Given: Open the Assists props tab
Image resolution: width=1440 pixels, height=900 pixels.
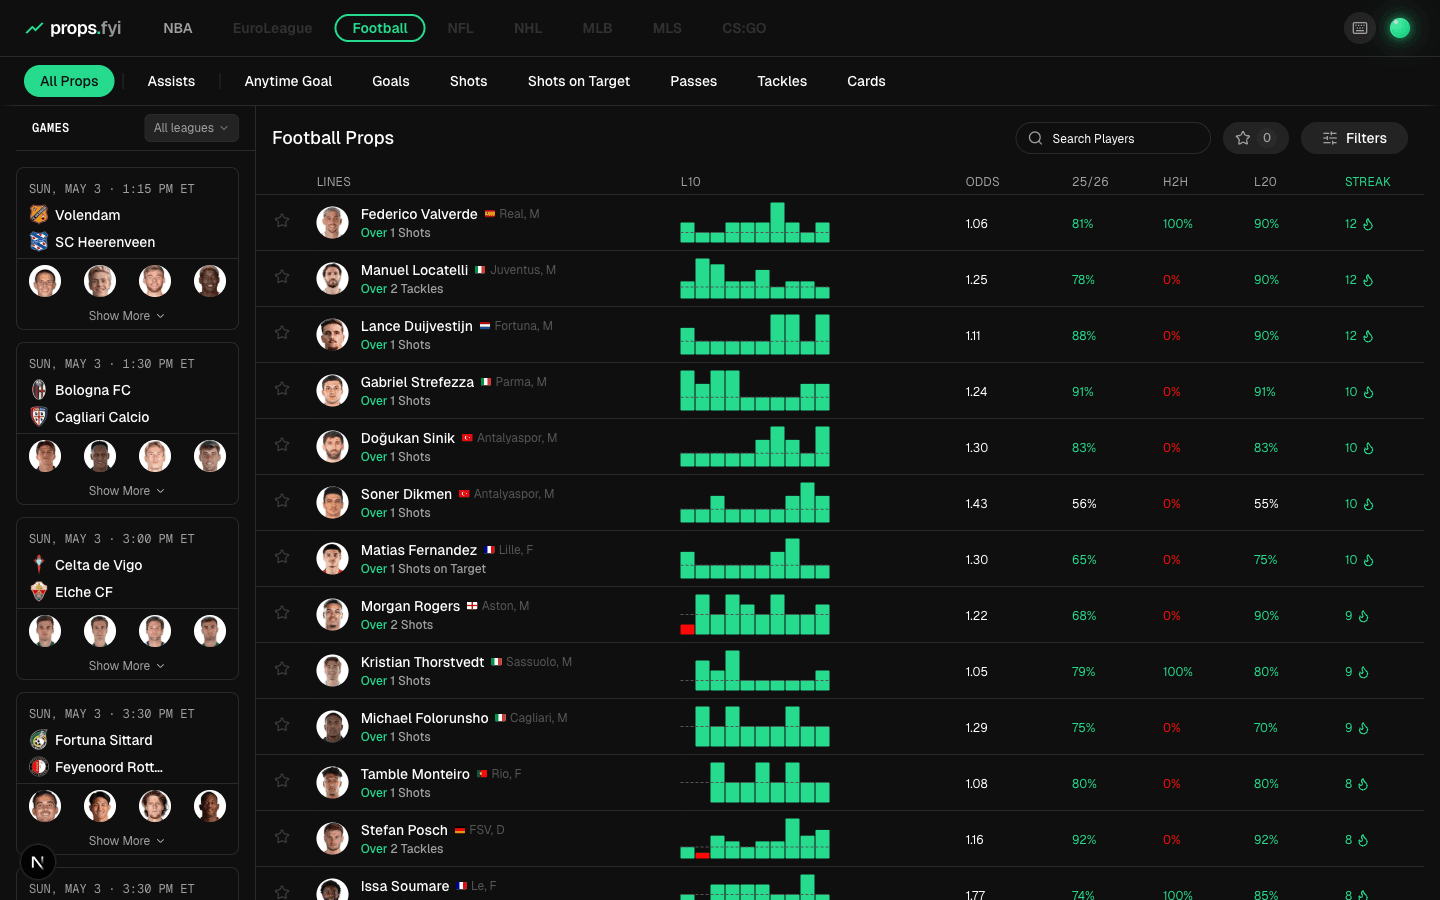Looking at the screenshot, I should 171,81.
